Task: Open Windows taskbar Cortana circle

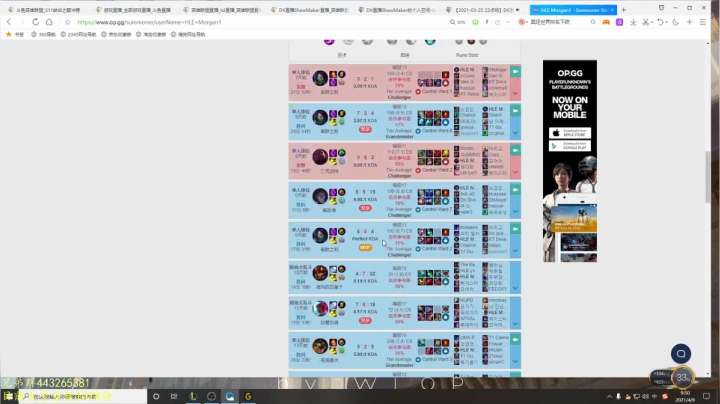Action: pos(156,396)
